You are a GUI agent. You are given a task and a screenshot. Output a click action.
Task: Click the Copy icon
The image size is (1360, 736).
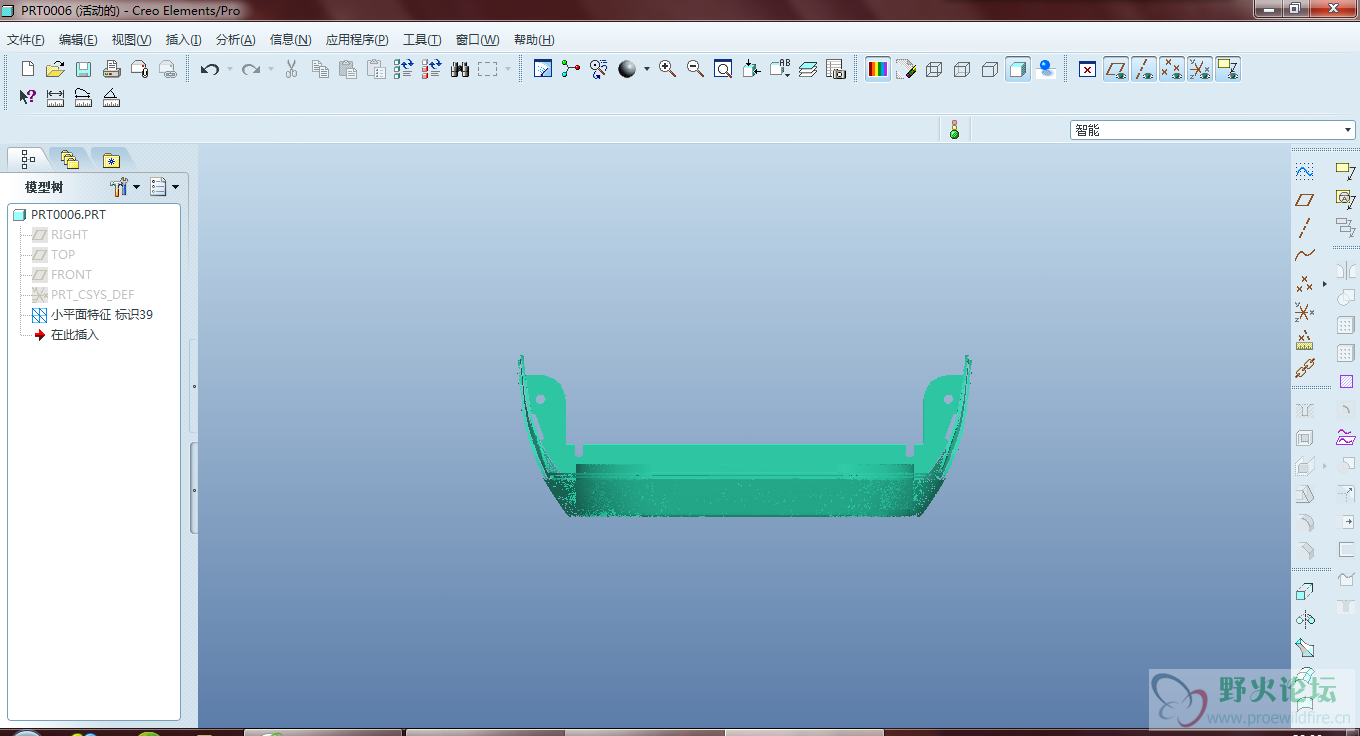320,69
